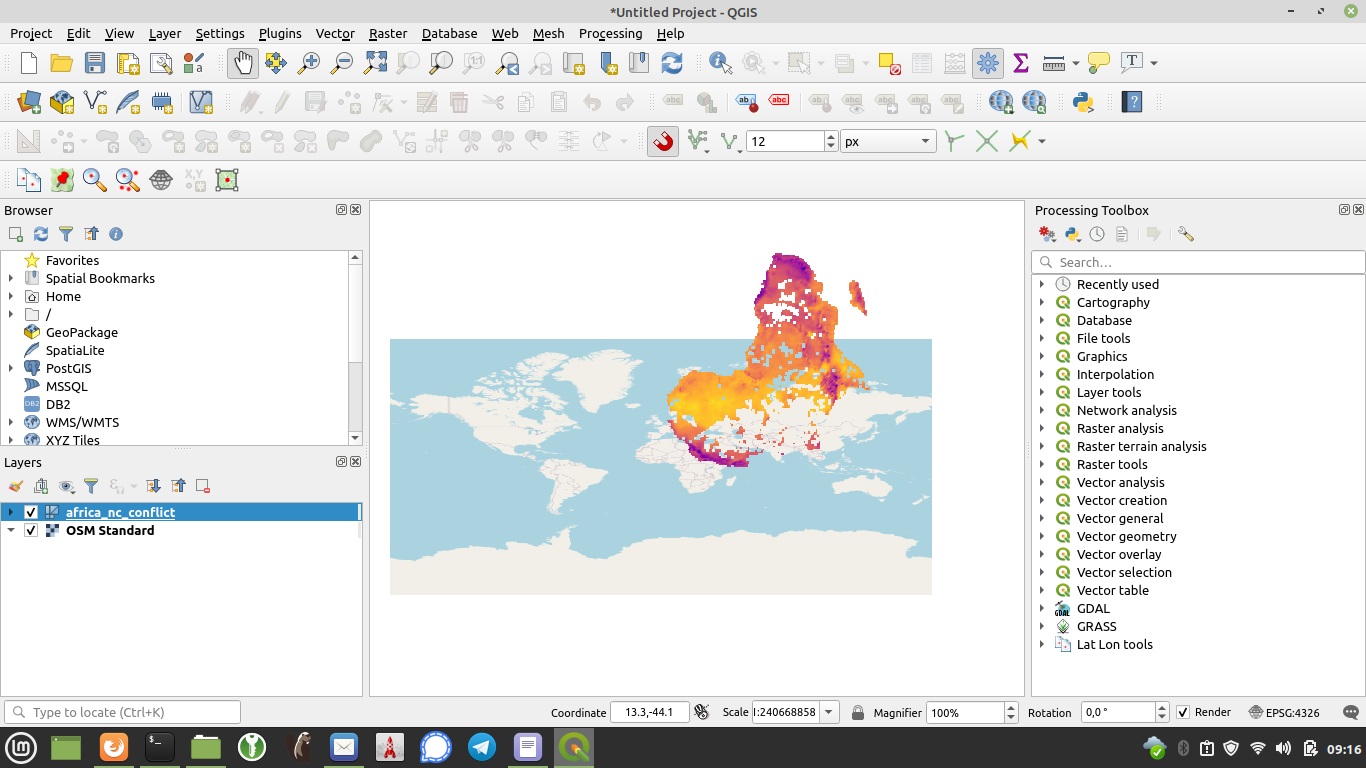Screen dimensions: 1366x768
Task: Open the Data Source Manager
Action: (29, 102)
